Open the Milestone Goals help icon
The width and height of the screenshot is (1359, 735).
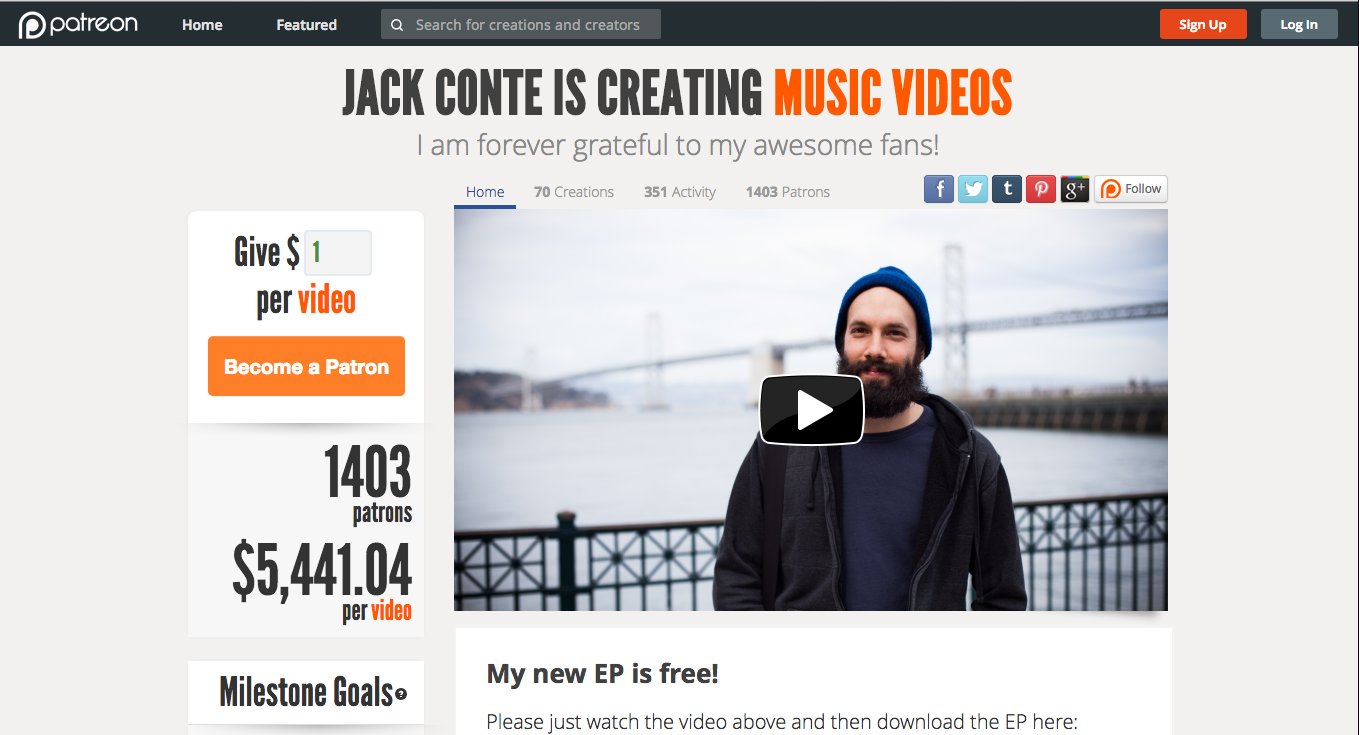(x=401, y=693)
